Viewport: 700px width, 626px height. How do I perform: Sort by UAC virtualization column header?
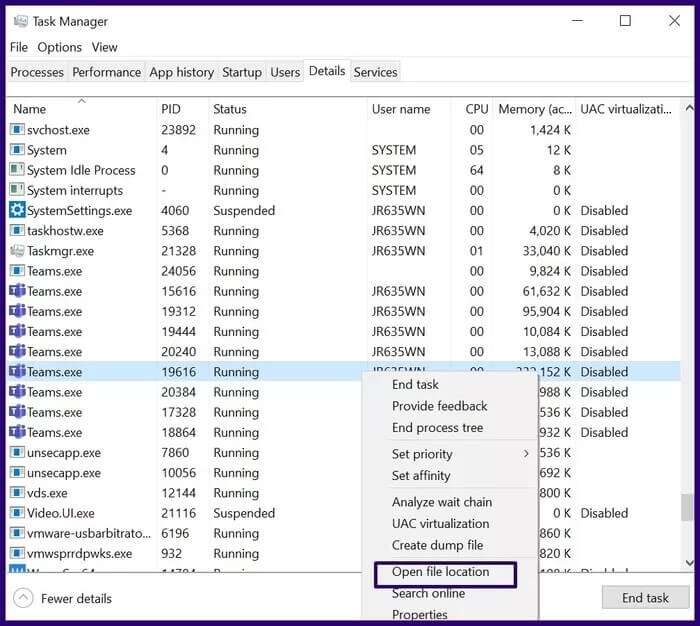(628, 109)
